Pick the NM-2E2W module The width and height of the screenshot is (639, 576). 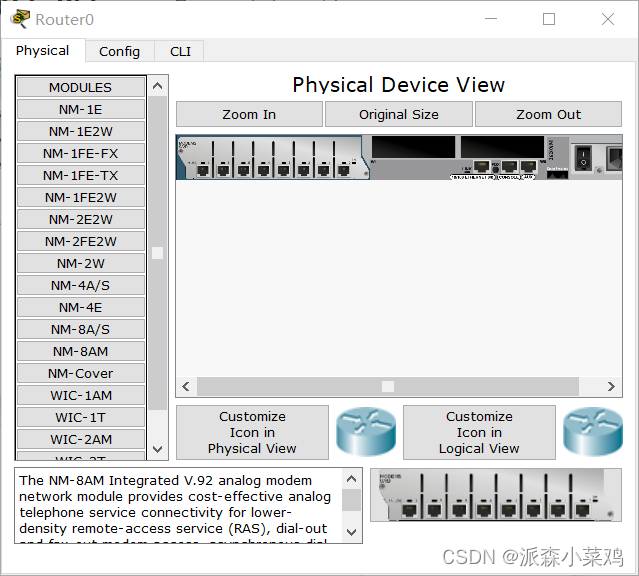81,219
